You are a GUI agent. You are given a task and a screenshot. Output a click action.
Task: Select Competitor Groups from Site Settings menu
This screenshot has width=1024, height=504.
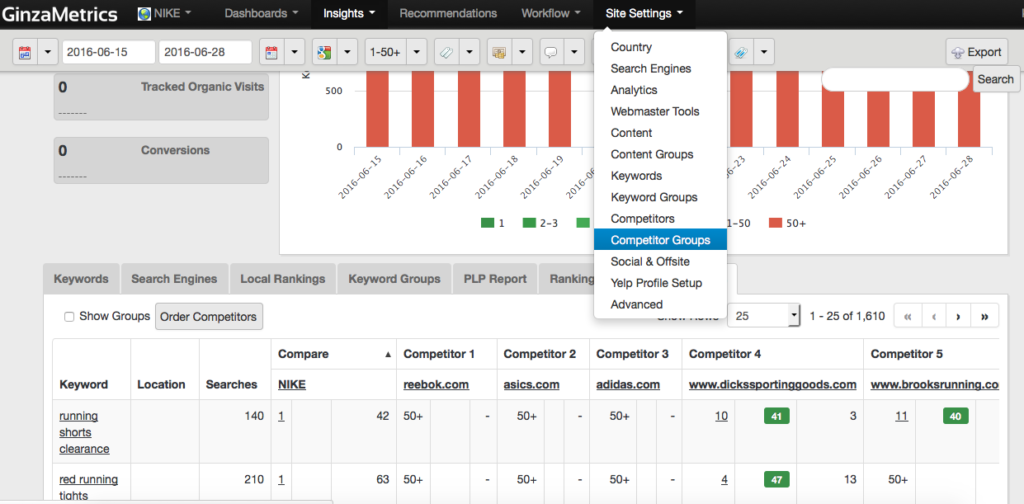click(660, 240)
